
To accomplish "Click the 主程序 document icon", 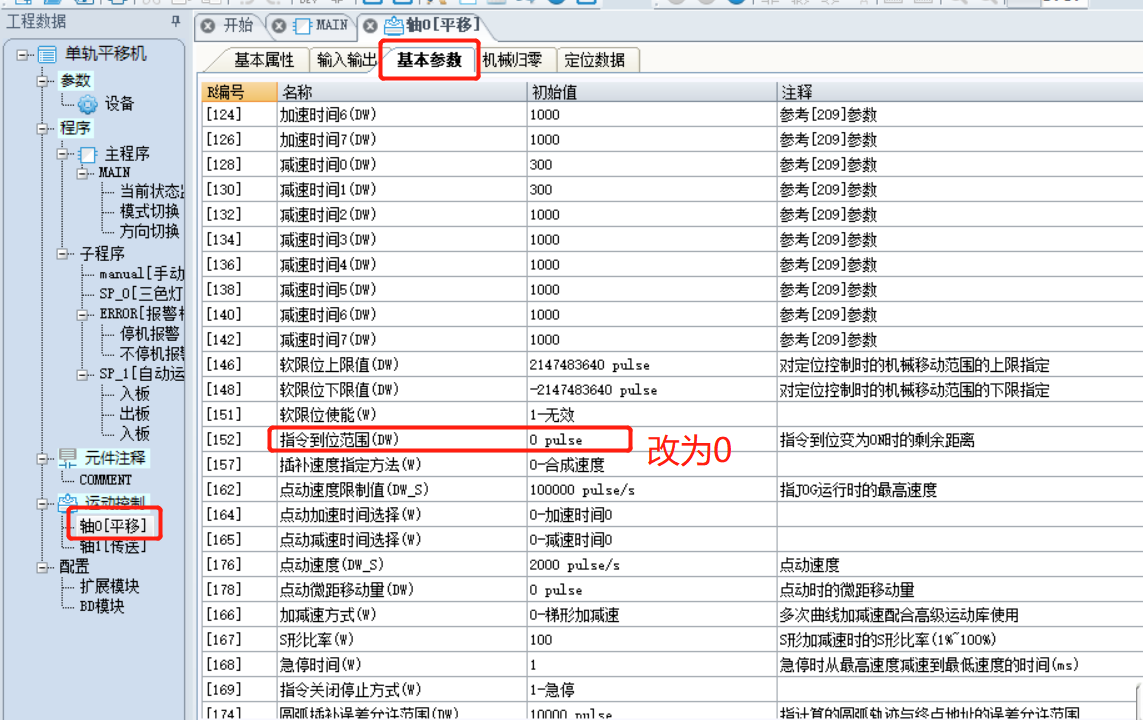I will pyautogui.click(x=88, y=154).
